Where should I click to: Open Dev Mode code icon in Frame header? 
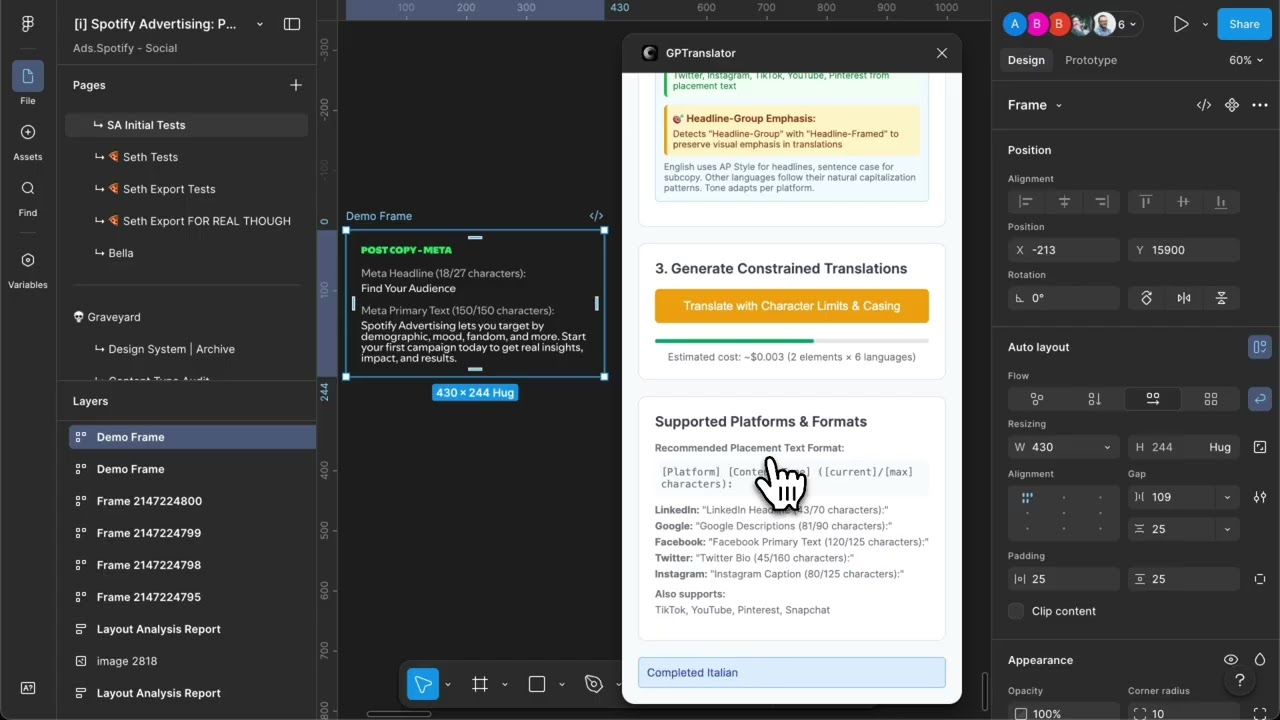point(1204,105)
